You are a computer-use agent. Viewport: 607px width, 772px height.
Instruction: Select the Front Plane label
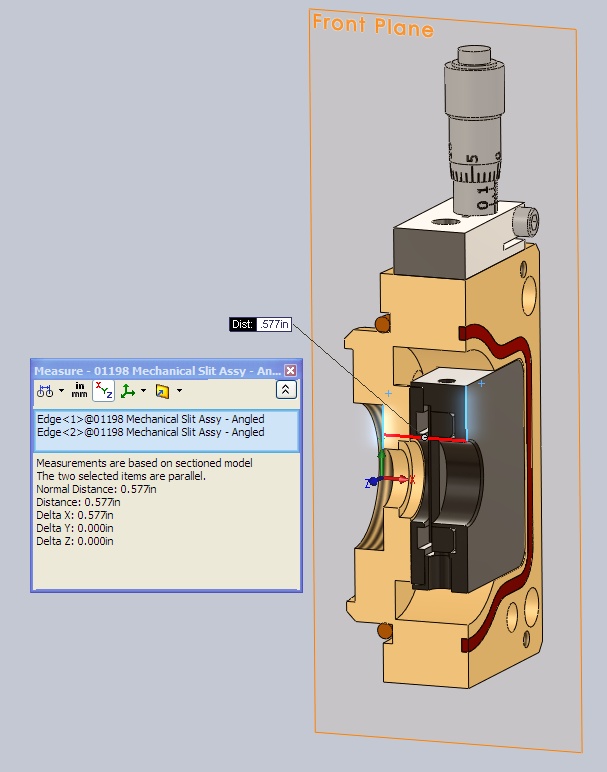[373, 25]
